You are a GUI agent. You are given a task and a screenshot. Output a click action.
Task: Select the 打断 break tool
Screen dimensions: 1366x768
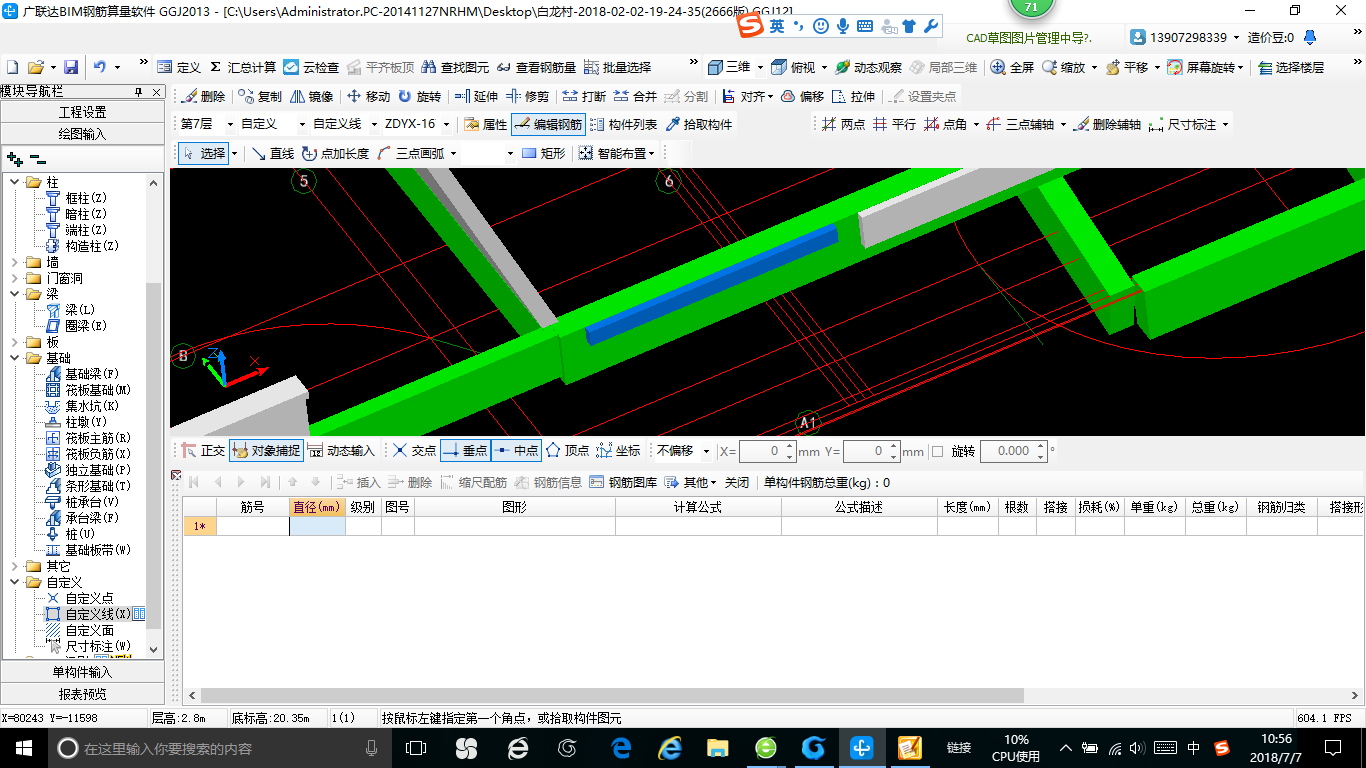tap(584, 96)
